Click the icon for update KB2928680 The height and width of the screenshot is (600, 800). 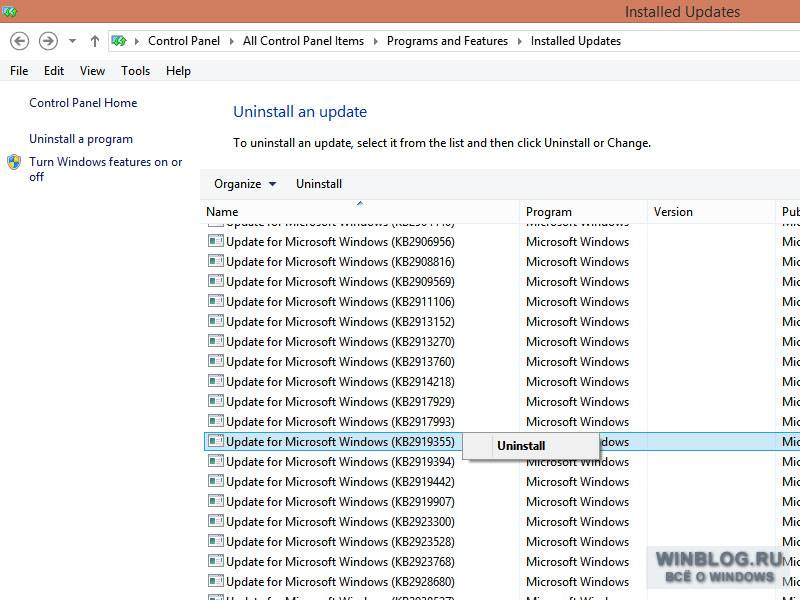[216, 581]
